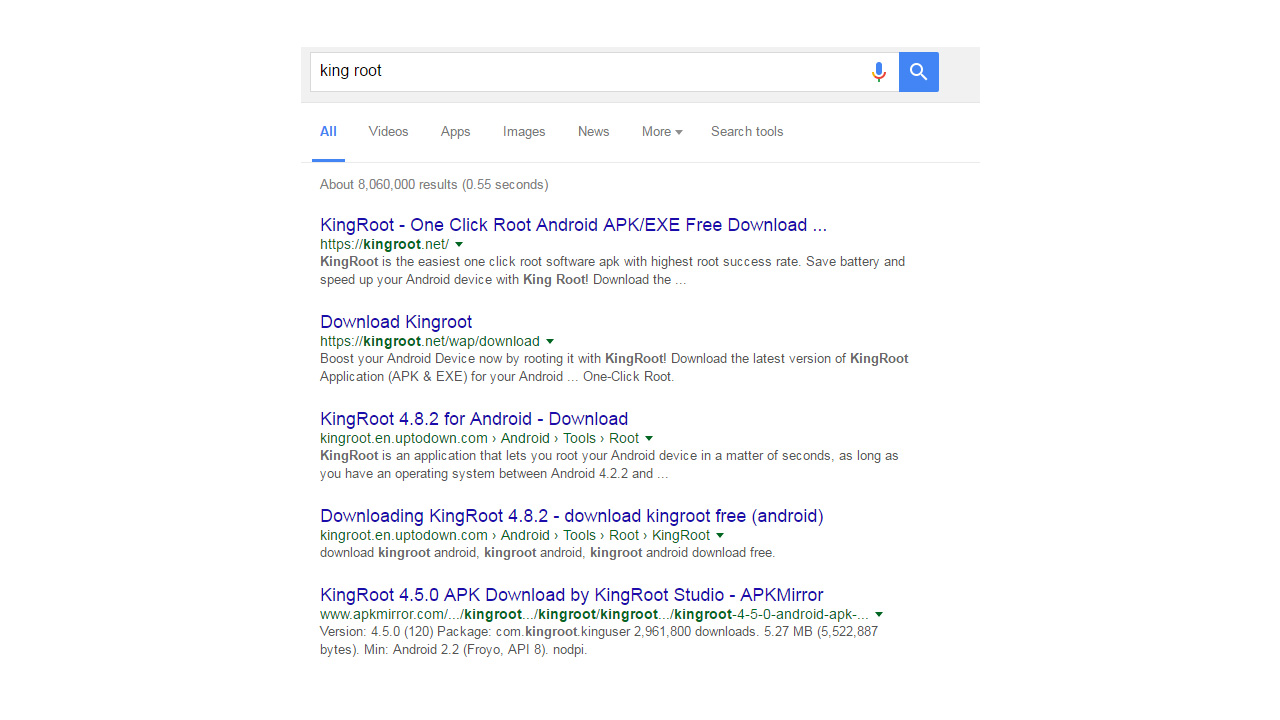Switch to the Apps tab
This screenshot has width=1280, height=720.
pyautogui.click(x=455, y=132)
